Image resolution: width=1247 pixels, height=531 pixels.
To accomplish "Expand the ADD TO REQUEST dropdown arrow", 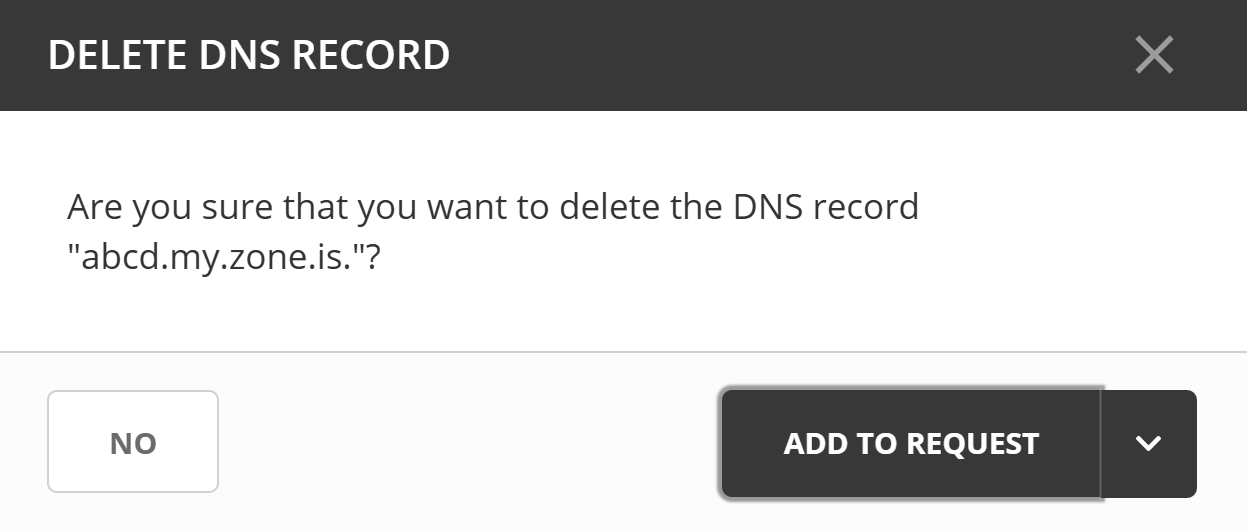I will 1149,443.
